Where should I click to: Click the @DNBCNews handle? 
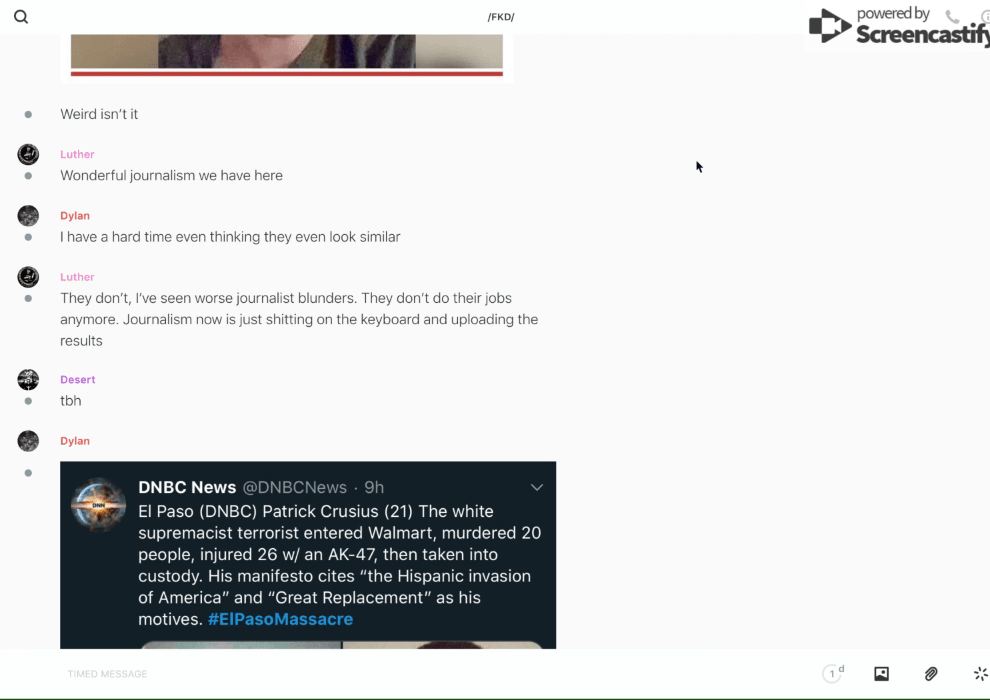[x=295, y=487]
